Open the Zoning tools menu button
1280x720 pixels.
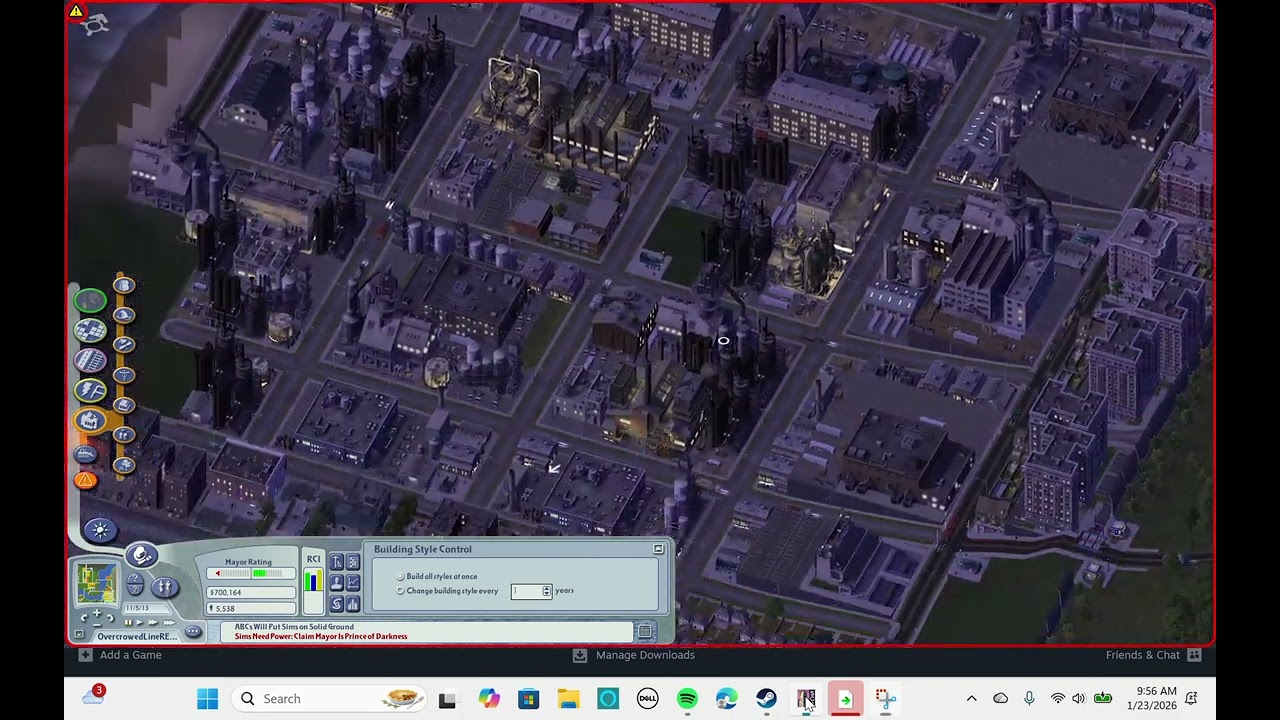click(x=90, y=329)
